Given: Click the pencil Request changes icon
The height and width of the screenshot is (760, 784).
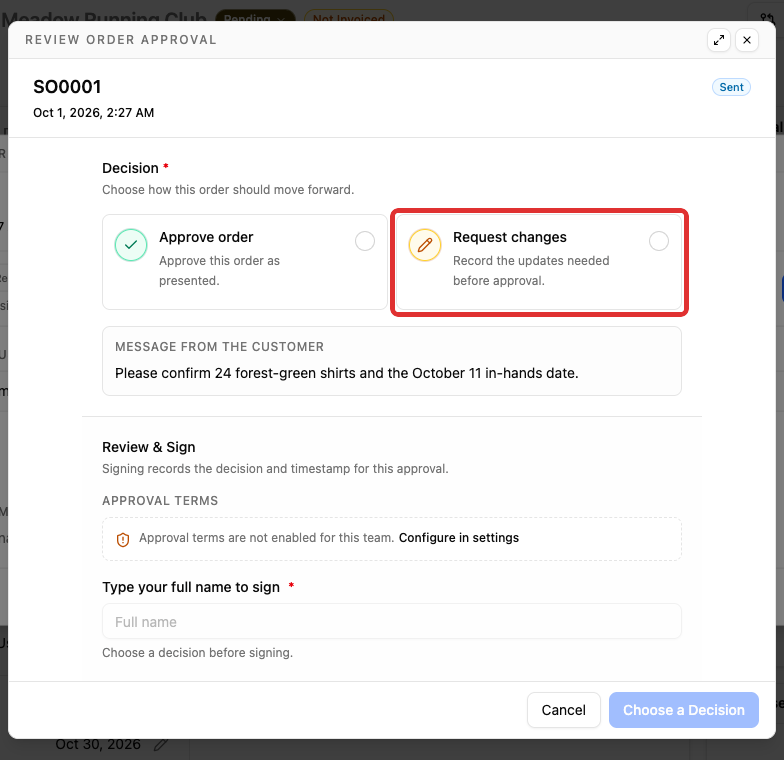Looking at the screenshot, I should (x=425, y=245).
